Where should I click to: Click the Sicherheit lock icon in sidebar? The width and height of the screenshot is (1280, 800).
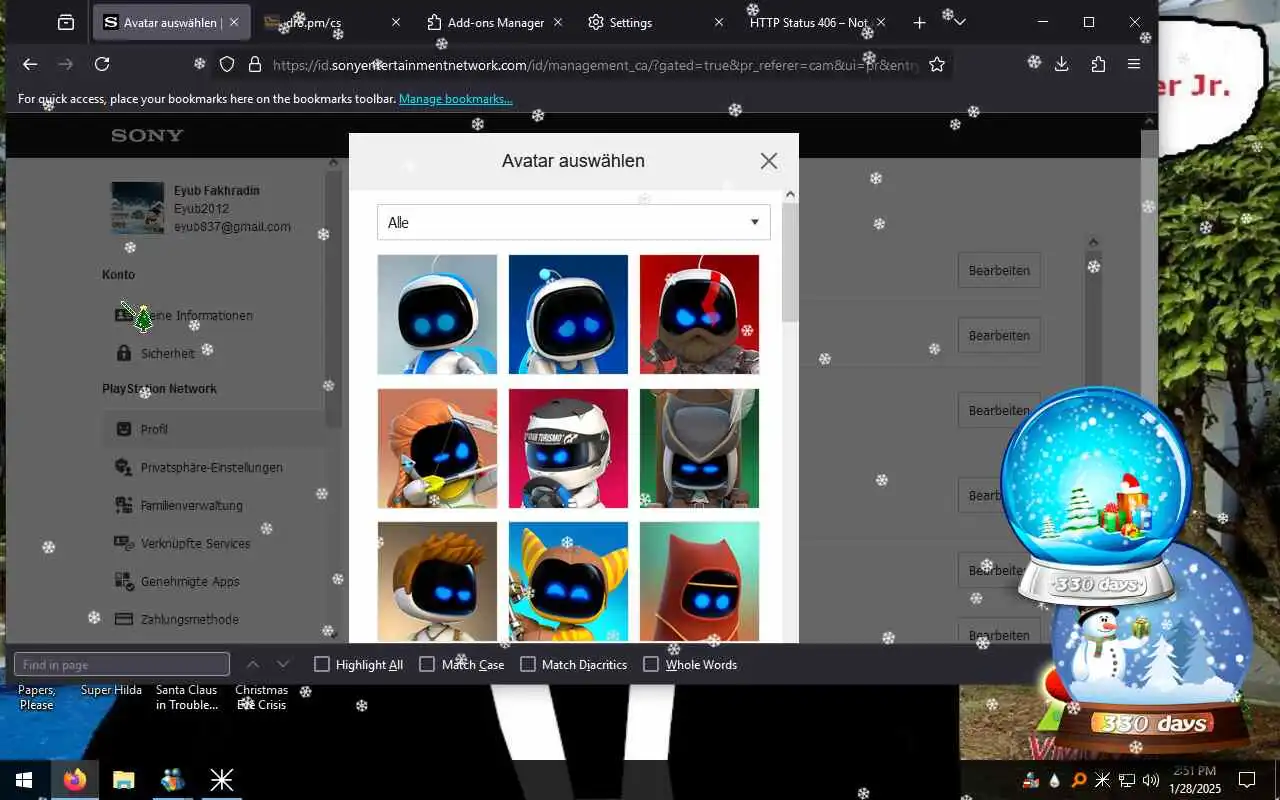point(124,353)
